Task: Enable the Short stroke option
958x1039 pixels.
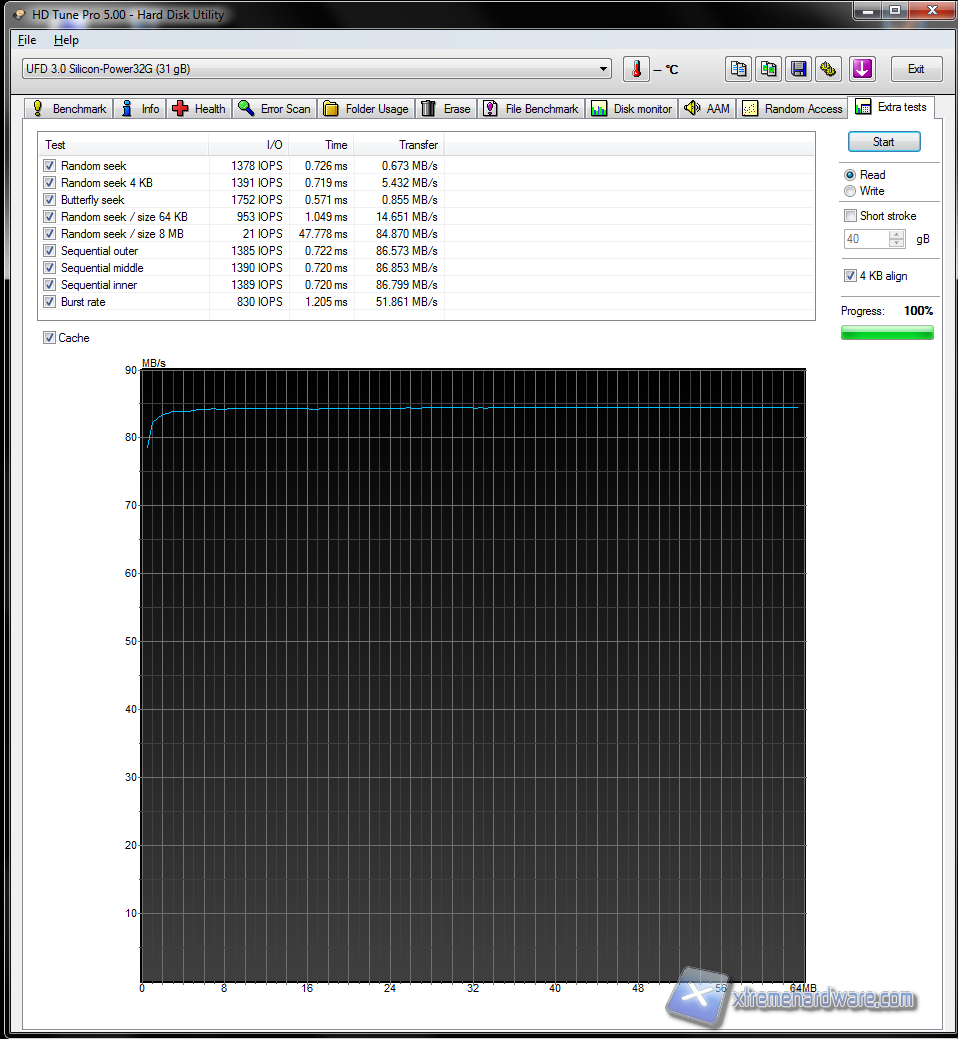Action: click(850, 216)
